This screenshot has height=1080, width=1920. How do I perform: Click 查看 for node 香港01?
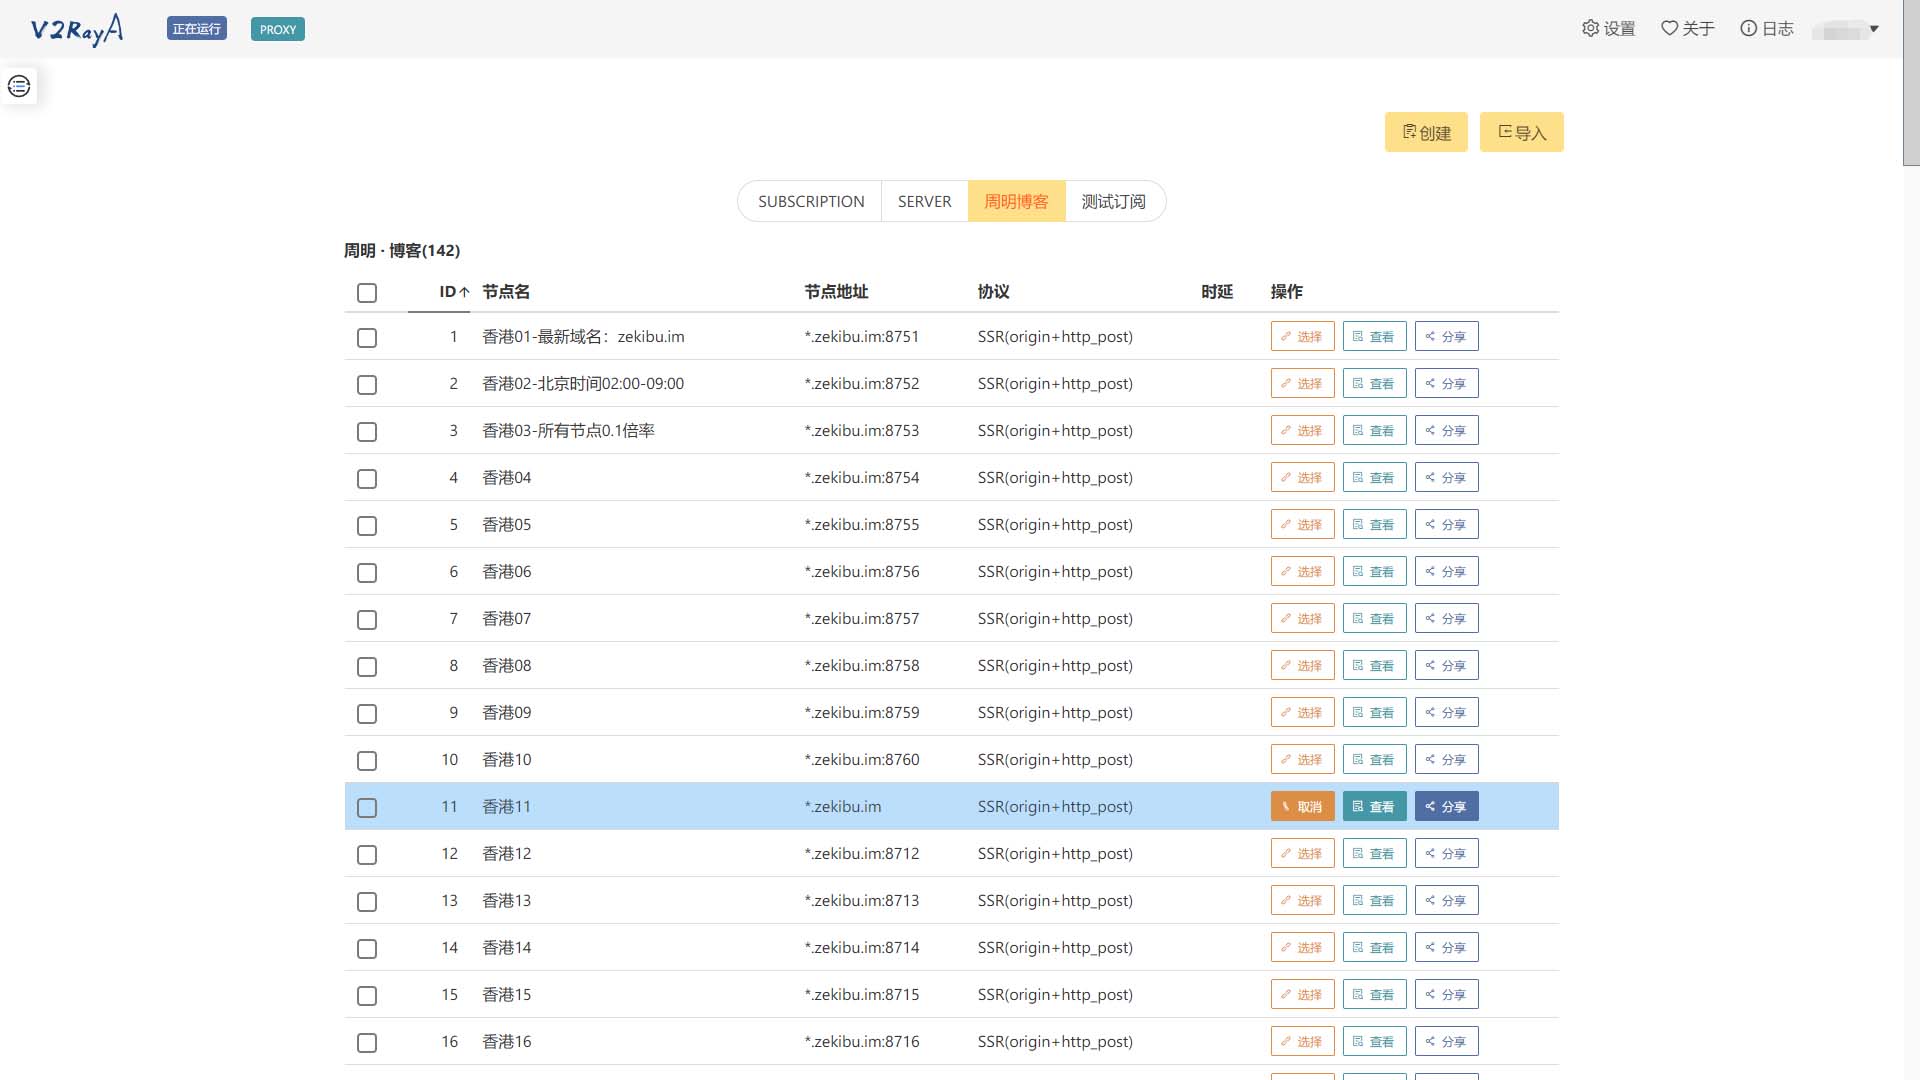[x=1374, y=336]
